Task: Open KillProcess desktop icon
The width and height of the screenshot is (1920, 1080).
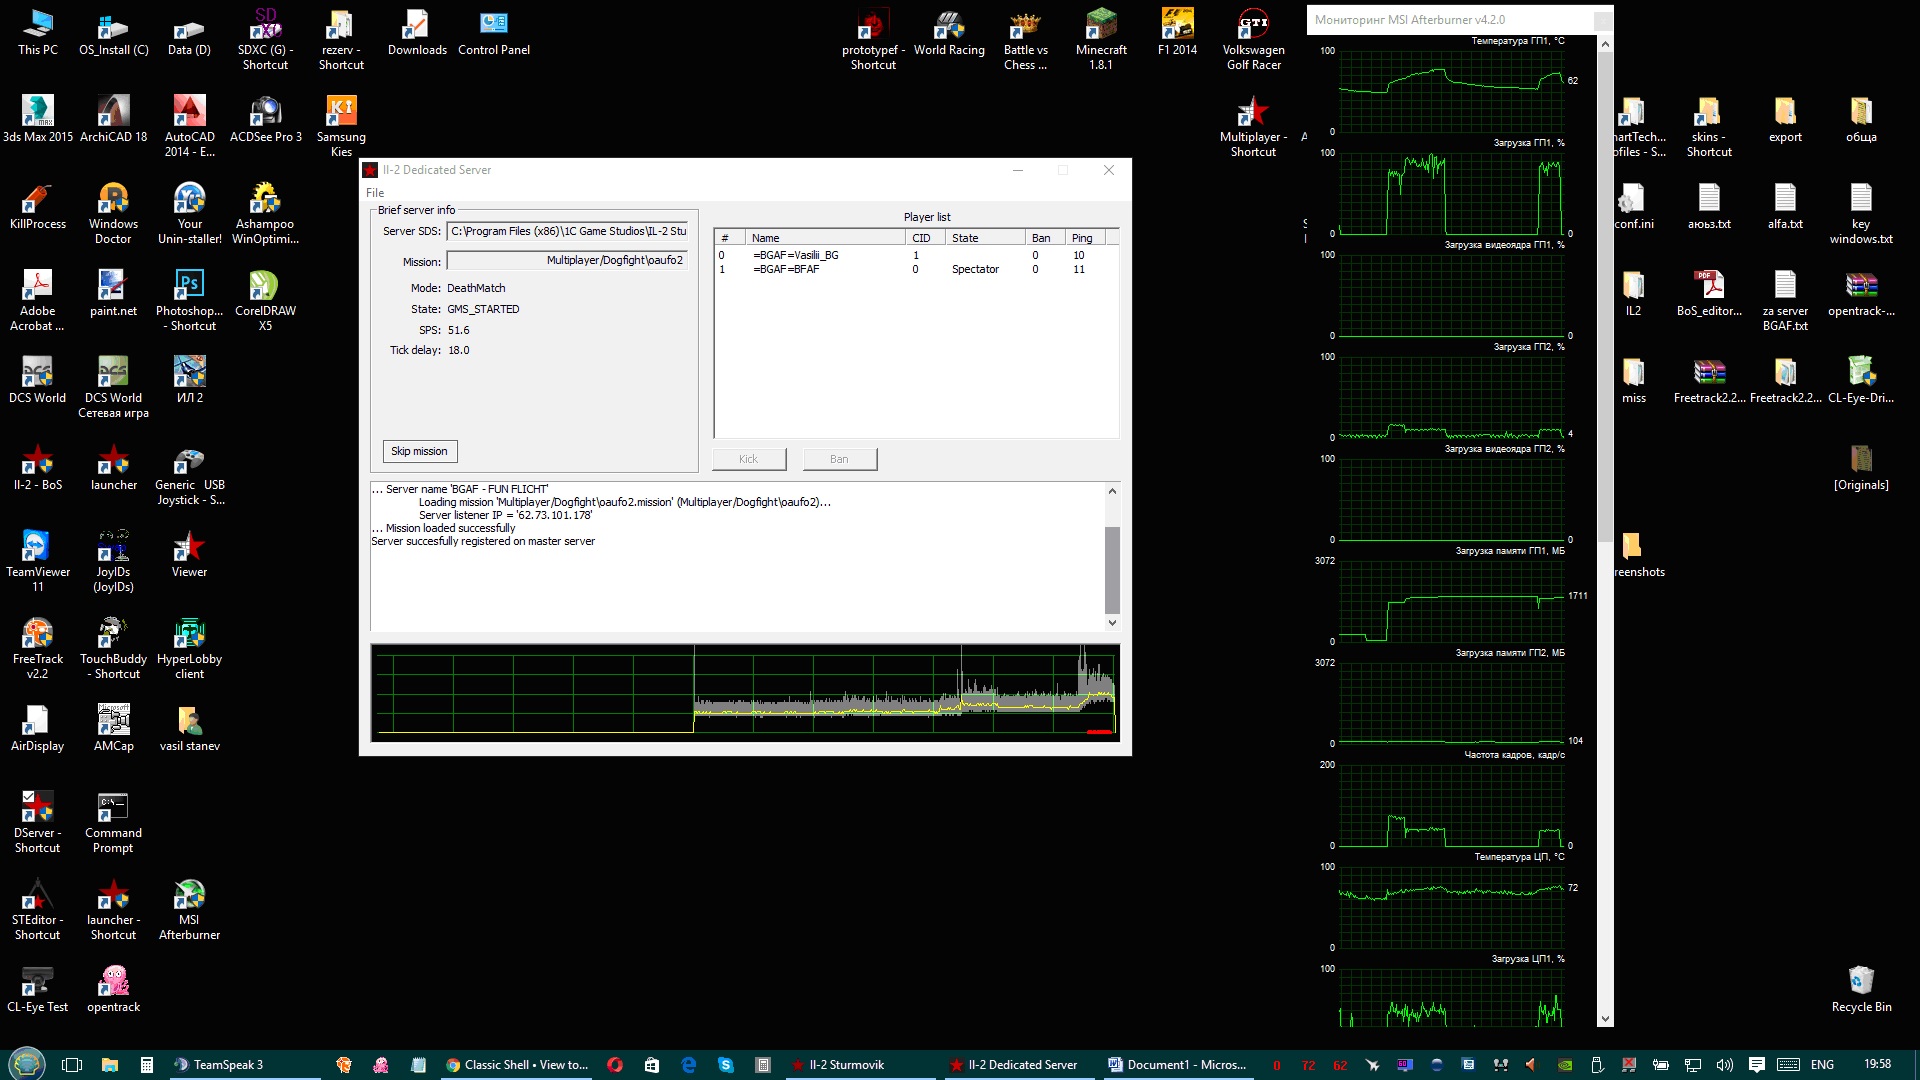Action: pos(38,206)
